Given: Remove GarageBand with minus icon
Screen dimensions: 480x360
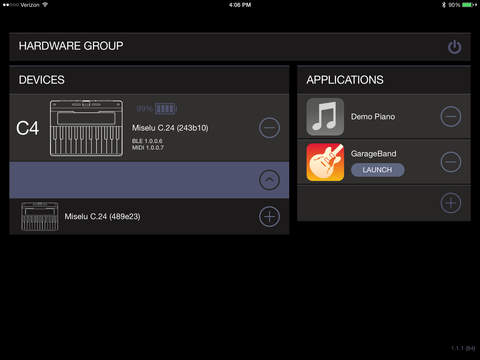Looking at the screenshot, I should pos(451,162).
